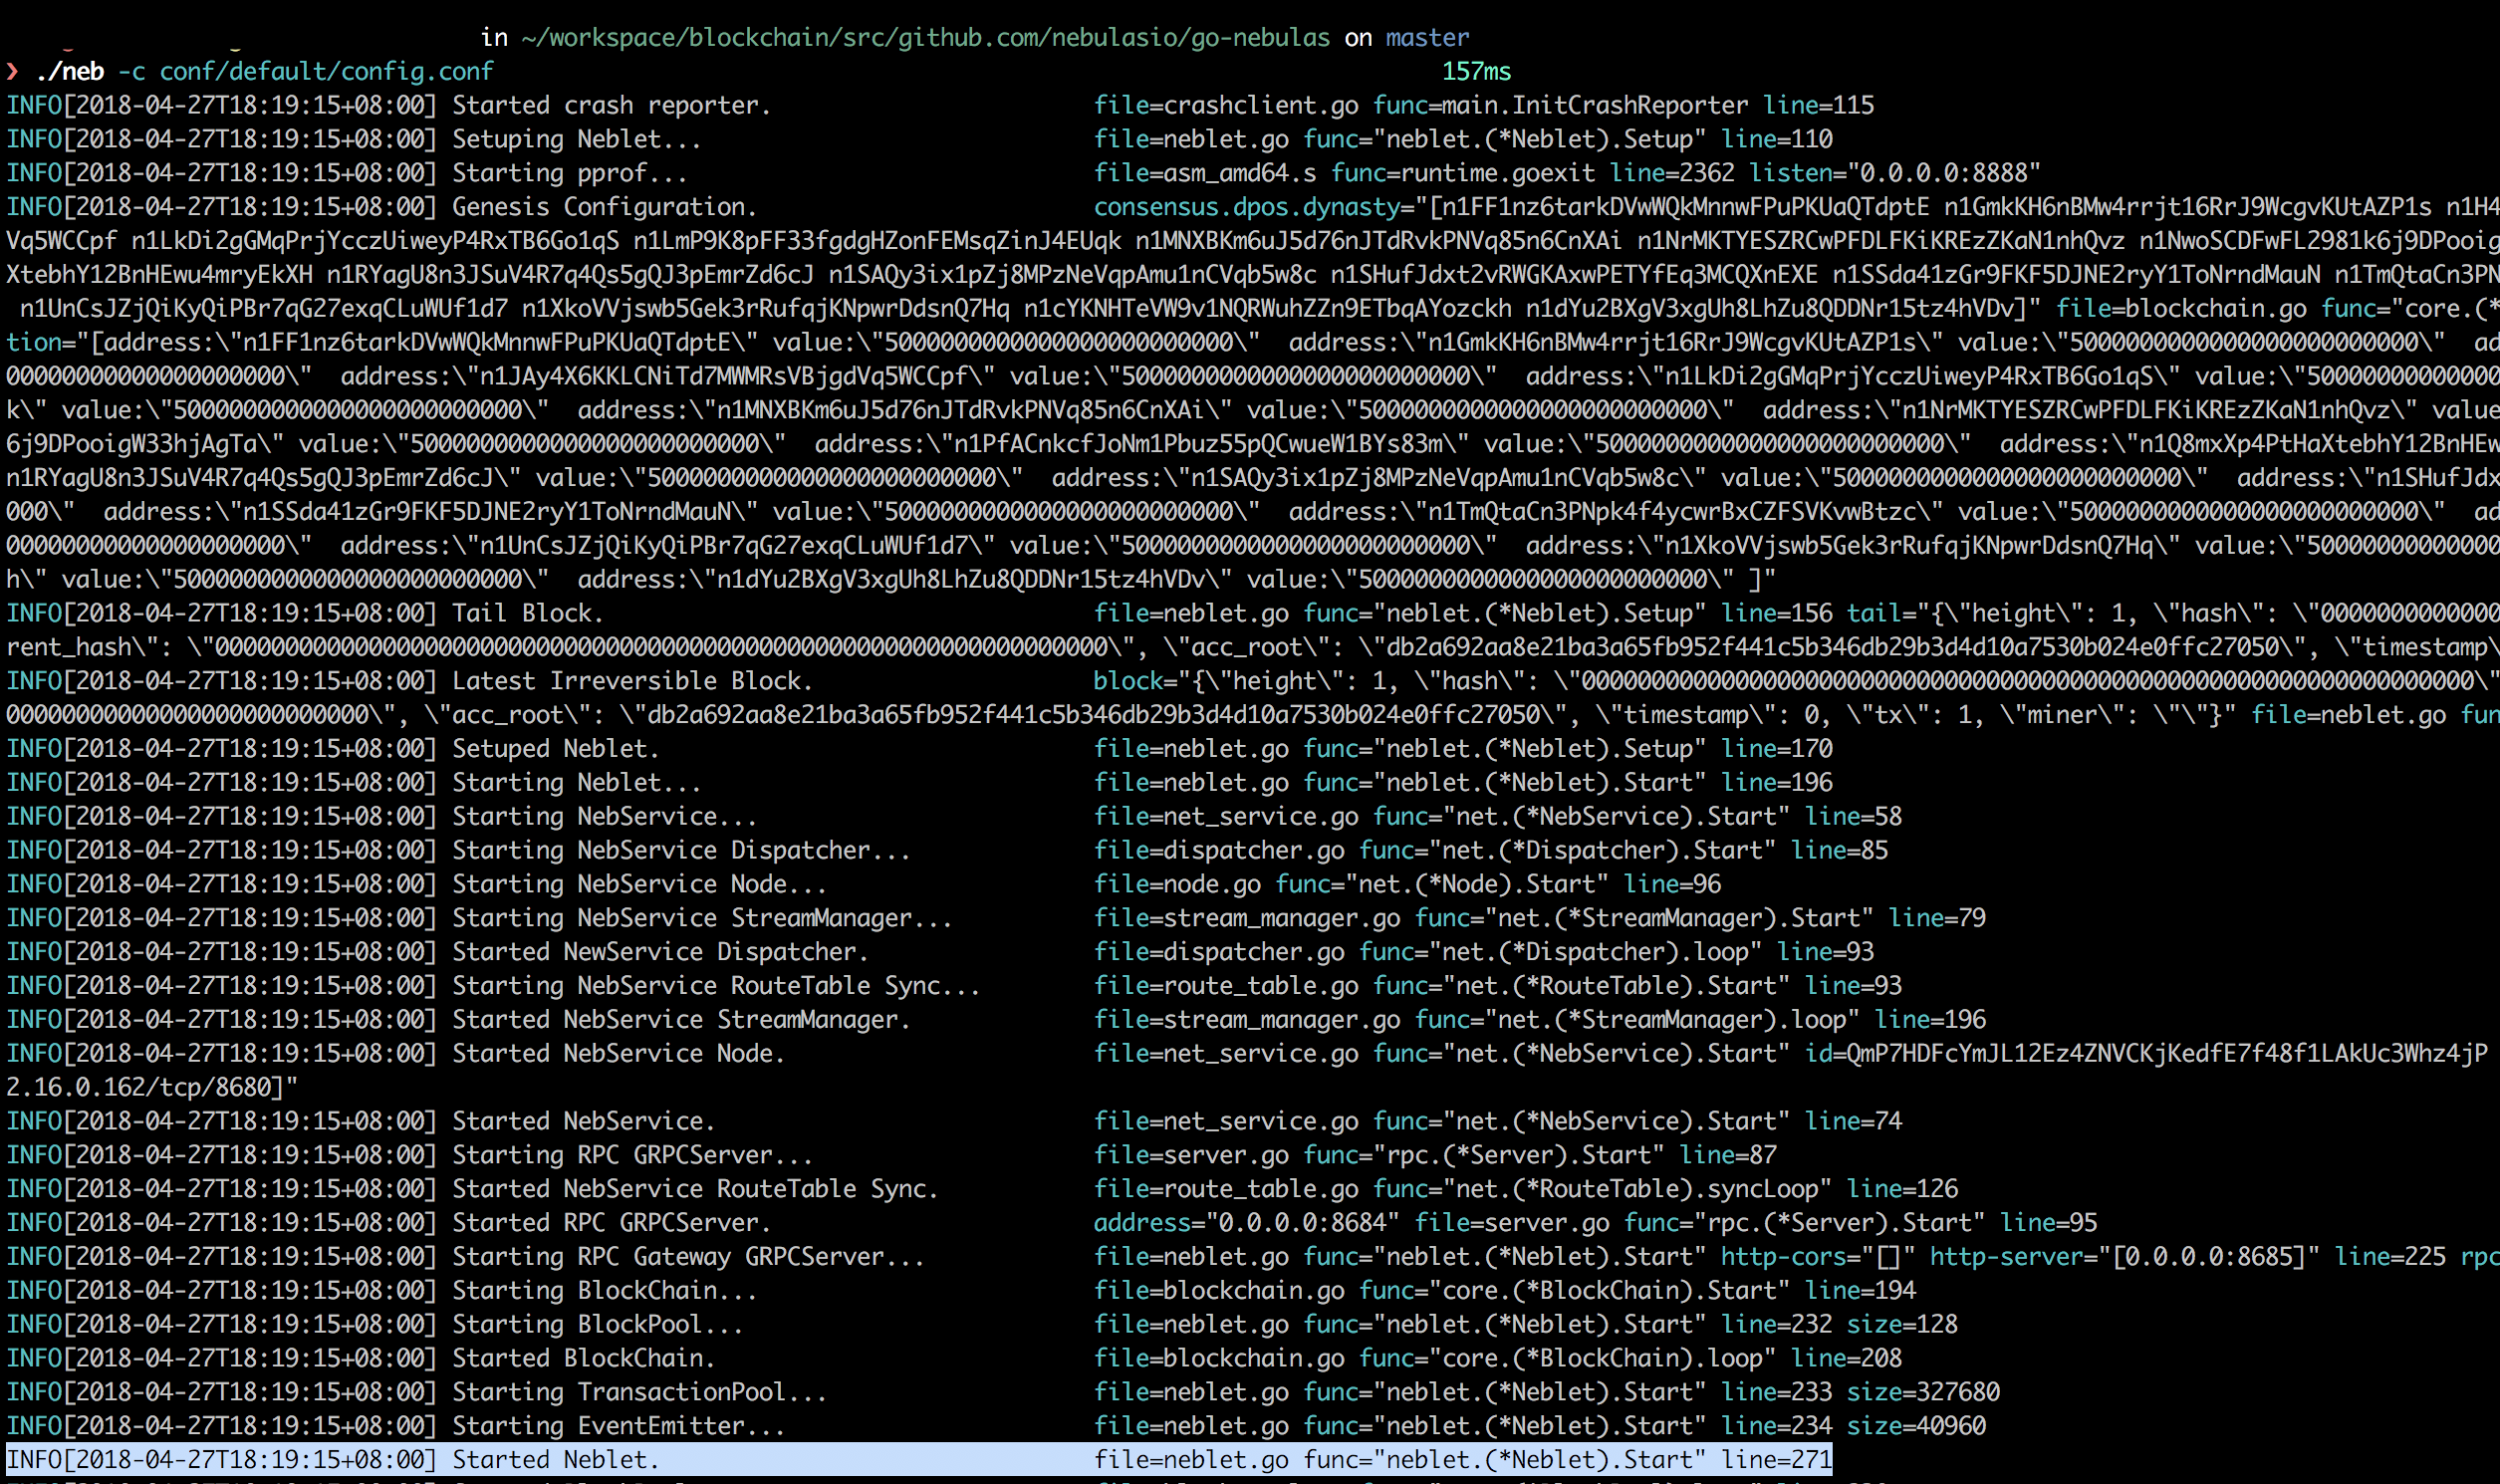2500x1484 pixels.
Task: Click the 'Started NebService.' log message
Action: [x=584, y=1121]
